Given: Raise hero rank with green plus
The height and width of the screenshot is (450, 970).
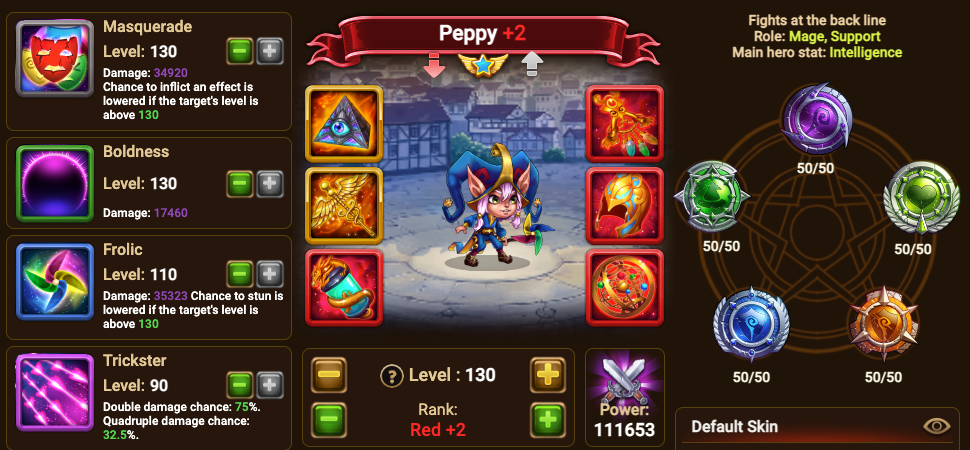Looking at the screenshot, I should [547, 420].
